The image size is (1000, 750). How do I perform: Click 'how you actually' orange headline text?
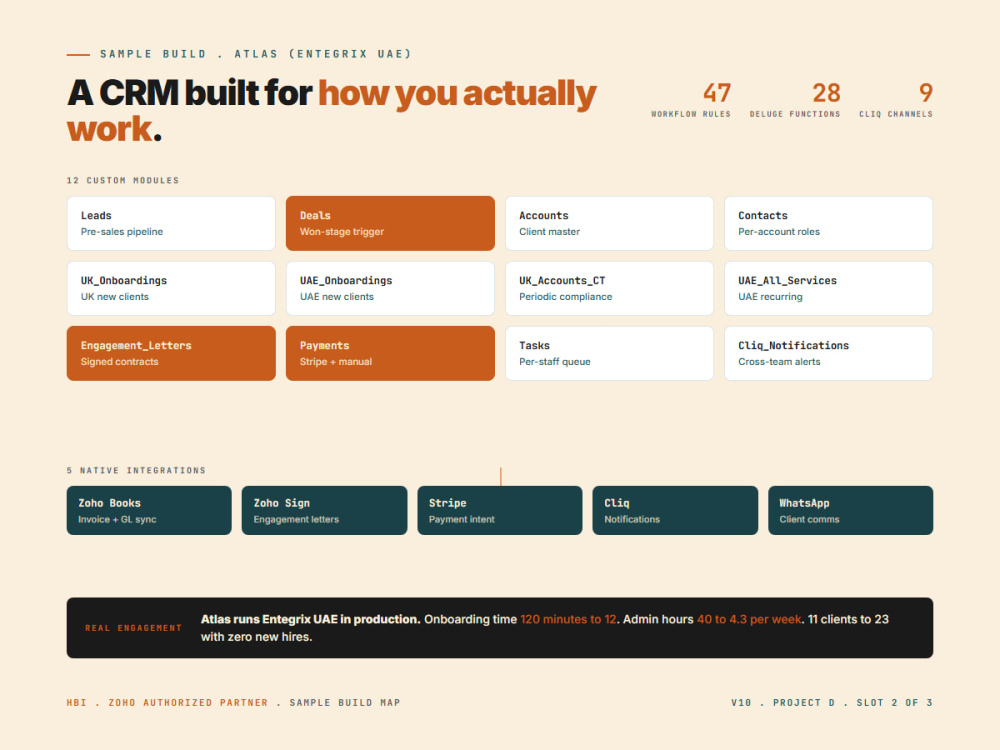457,94
